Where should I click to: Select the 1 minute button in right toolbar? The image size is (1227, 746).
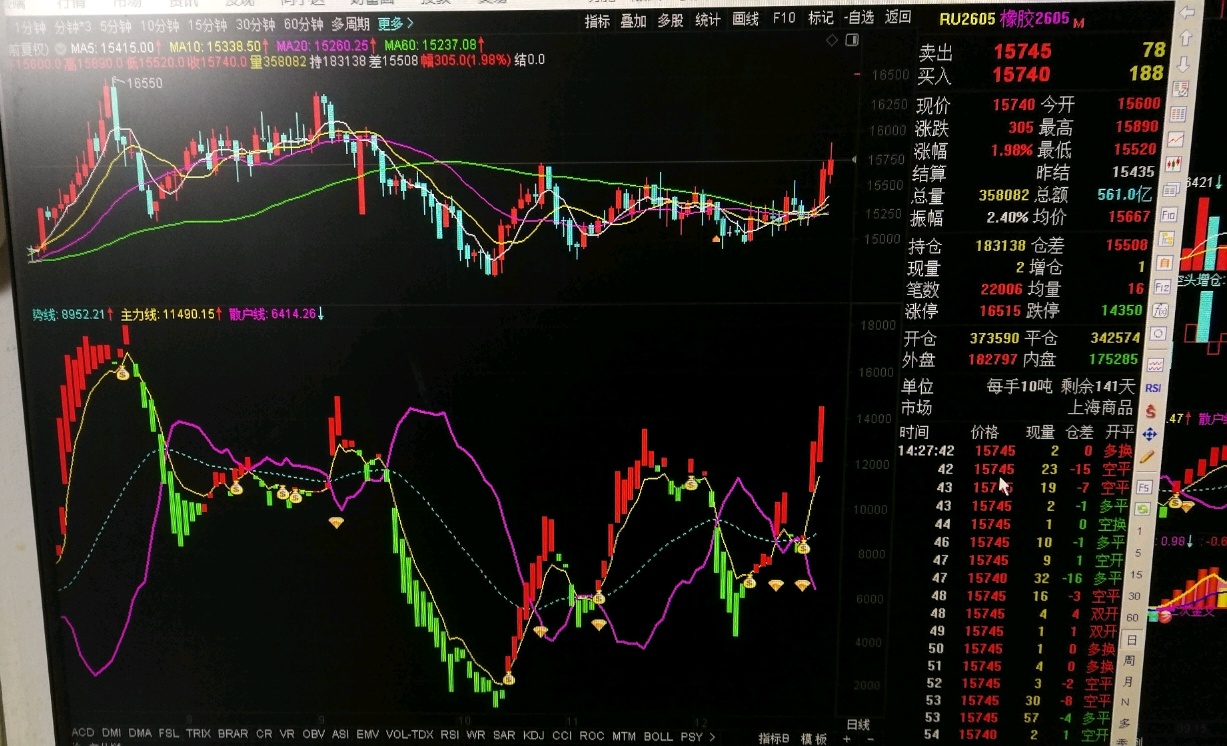pyautogui.click(x=1139, y=530)
